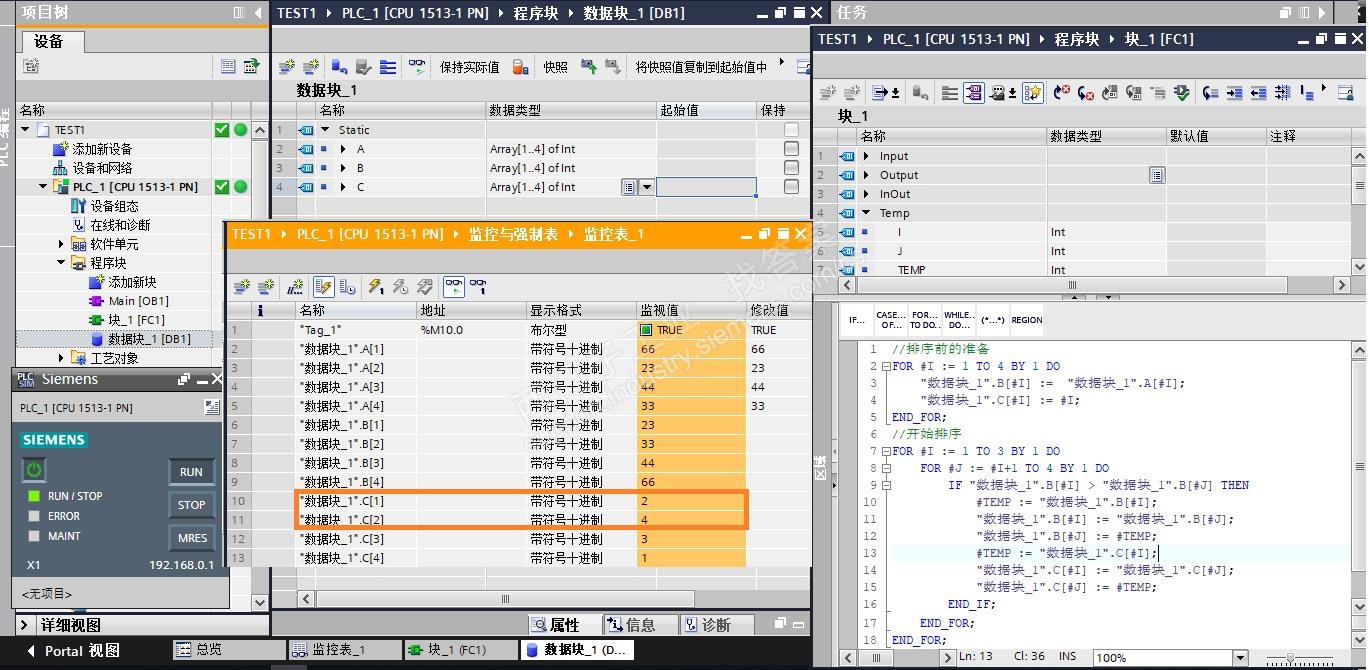Click the indent text icon in FC1 toolbar

1234,93
